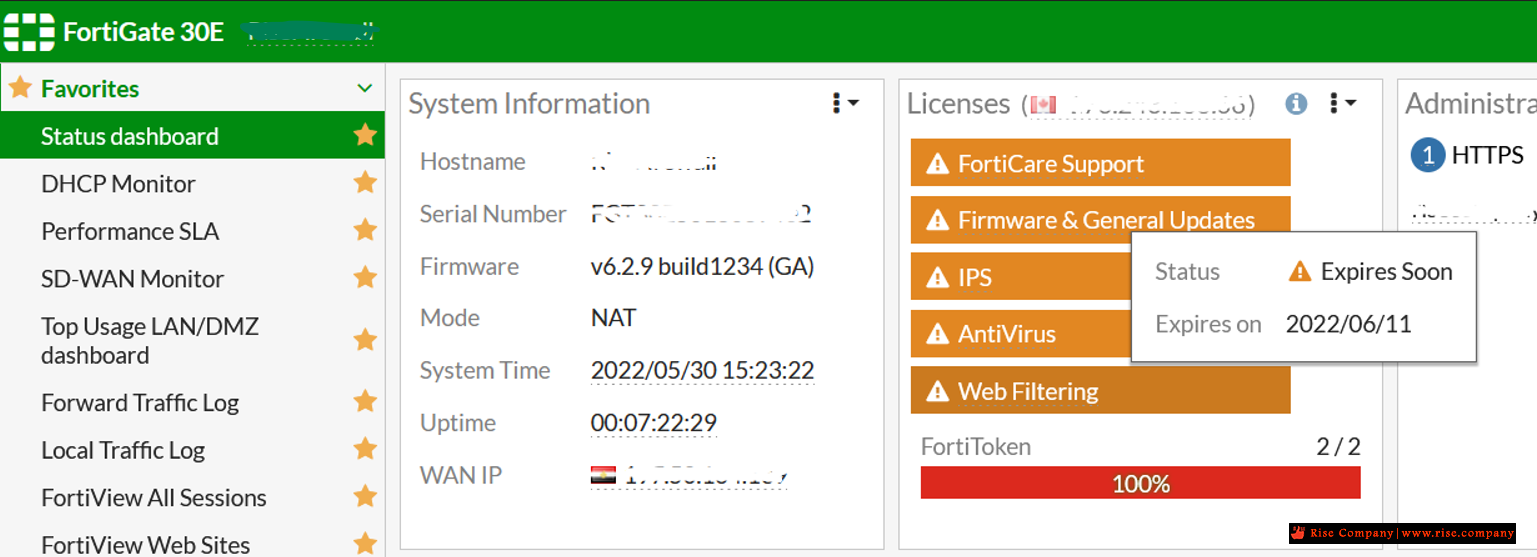Screen dimensions: 1537x557
Task: Click the FortiToken 100% usage bar
Action: point(1140,483)
